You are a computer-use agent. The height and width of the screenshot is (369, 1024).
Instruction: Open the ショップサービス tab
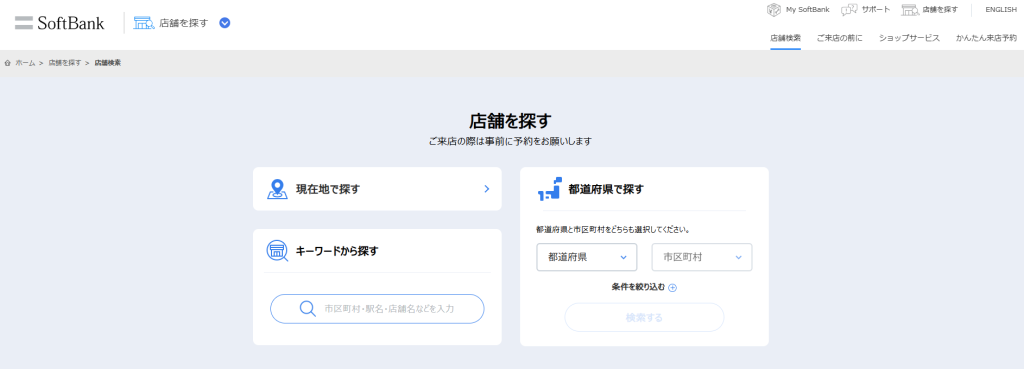(x=909, y=38)
